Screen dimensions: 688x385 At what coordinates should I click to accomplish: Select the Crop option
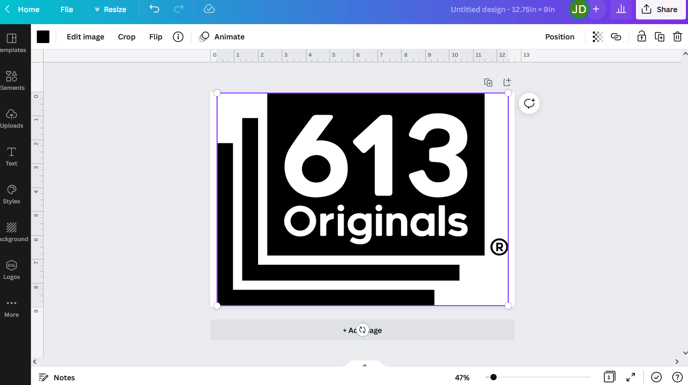point(126,37)
